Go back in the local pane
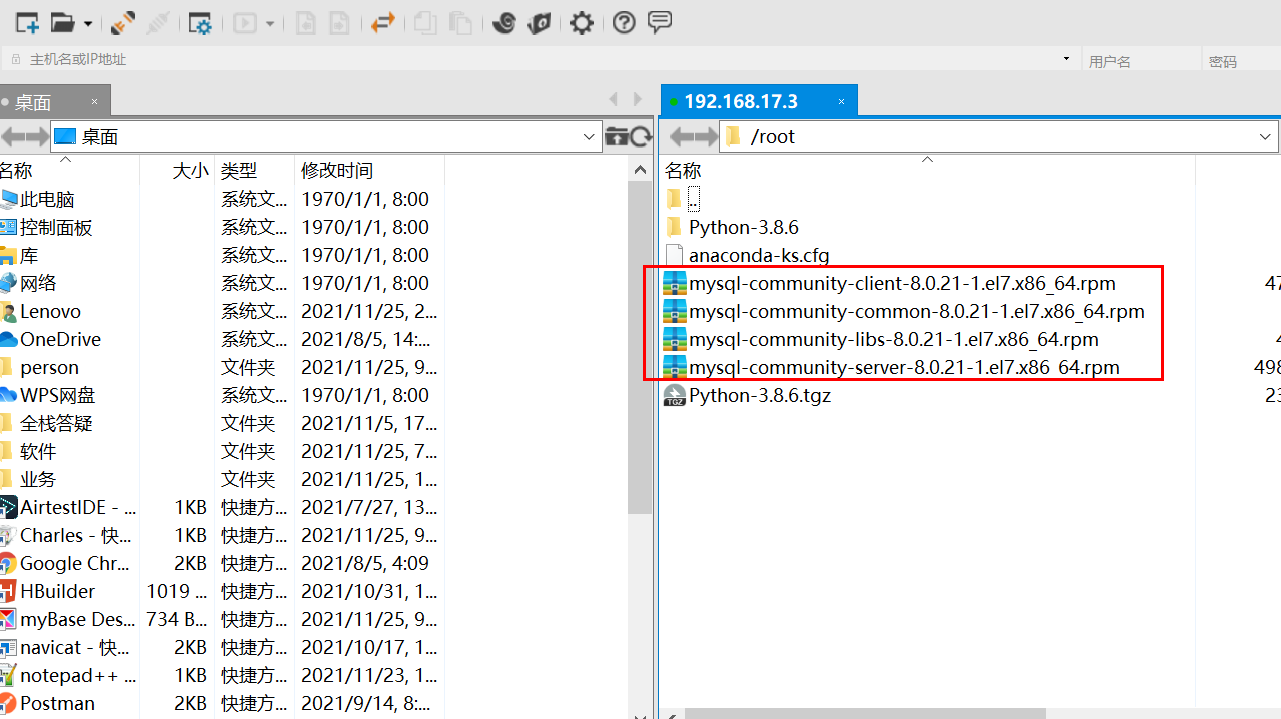This screenshot has width=1281, height=719. [x=11, y=136]
